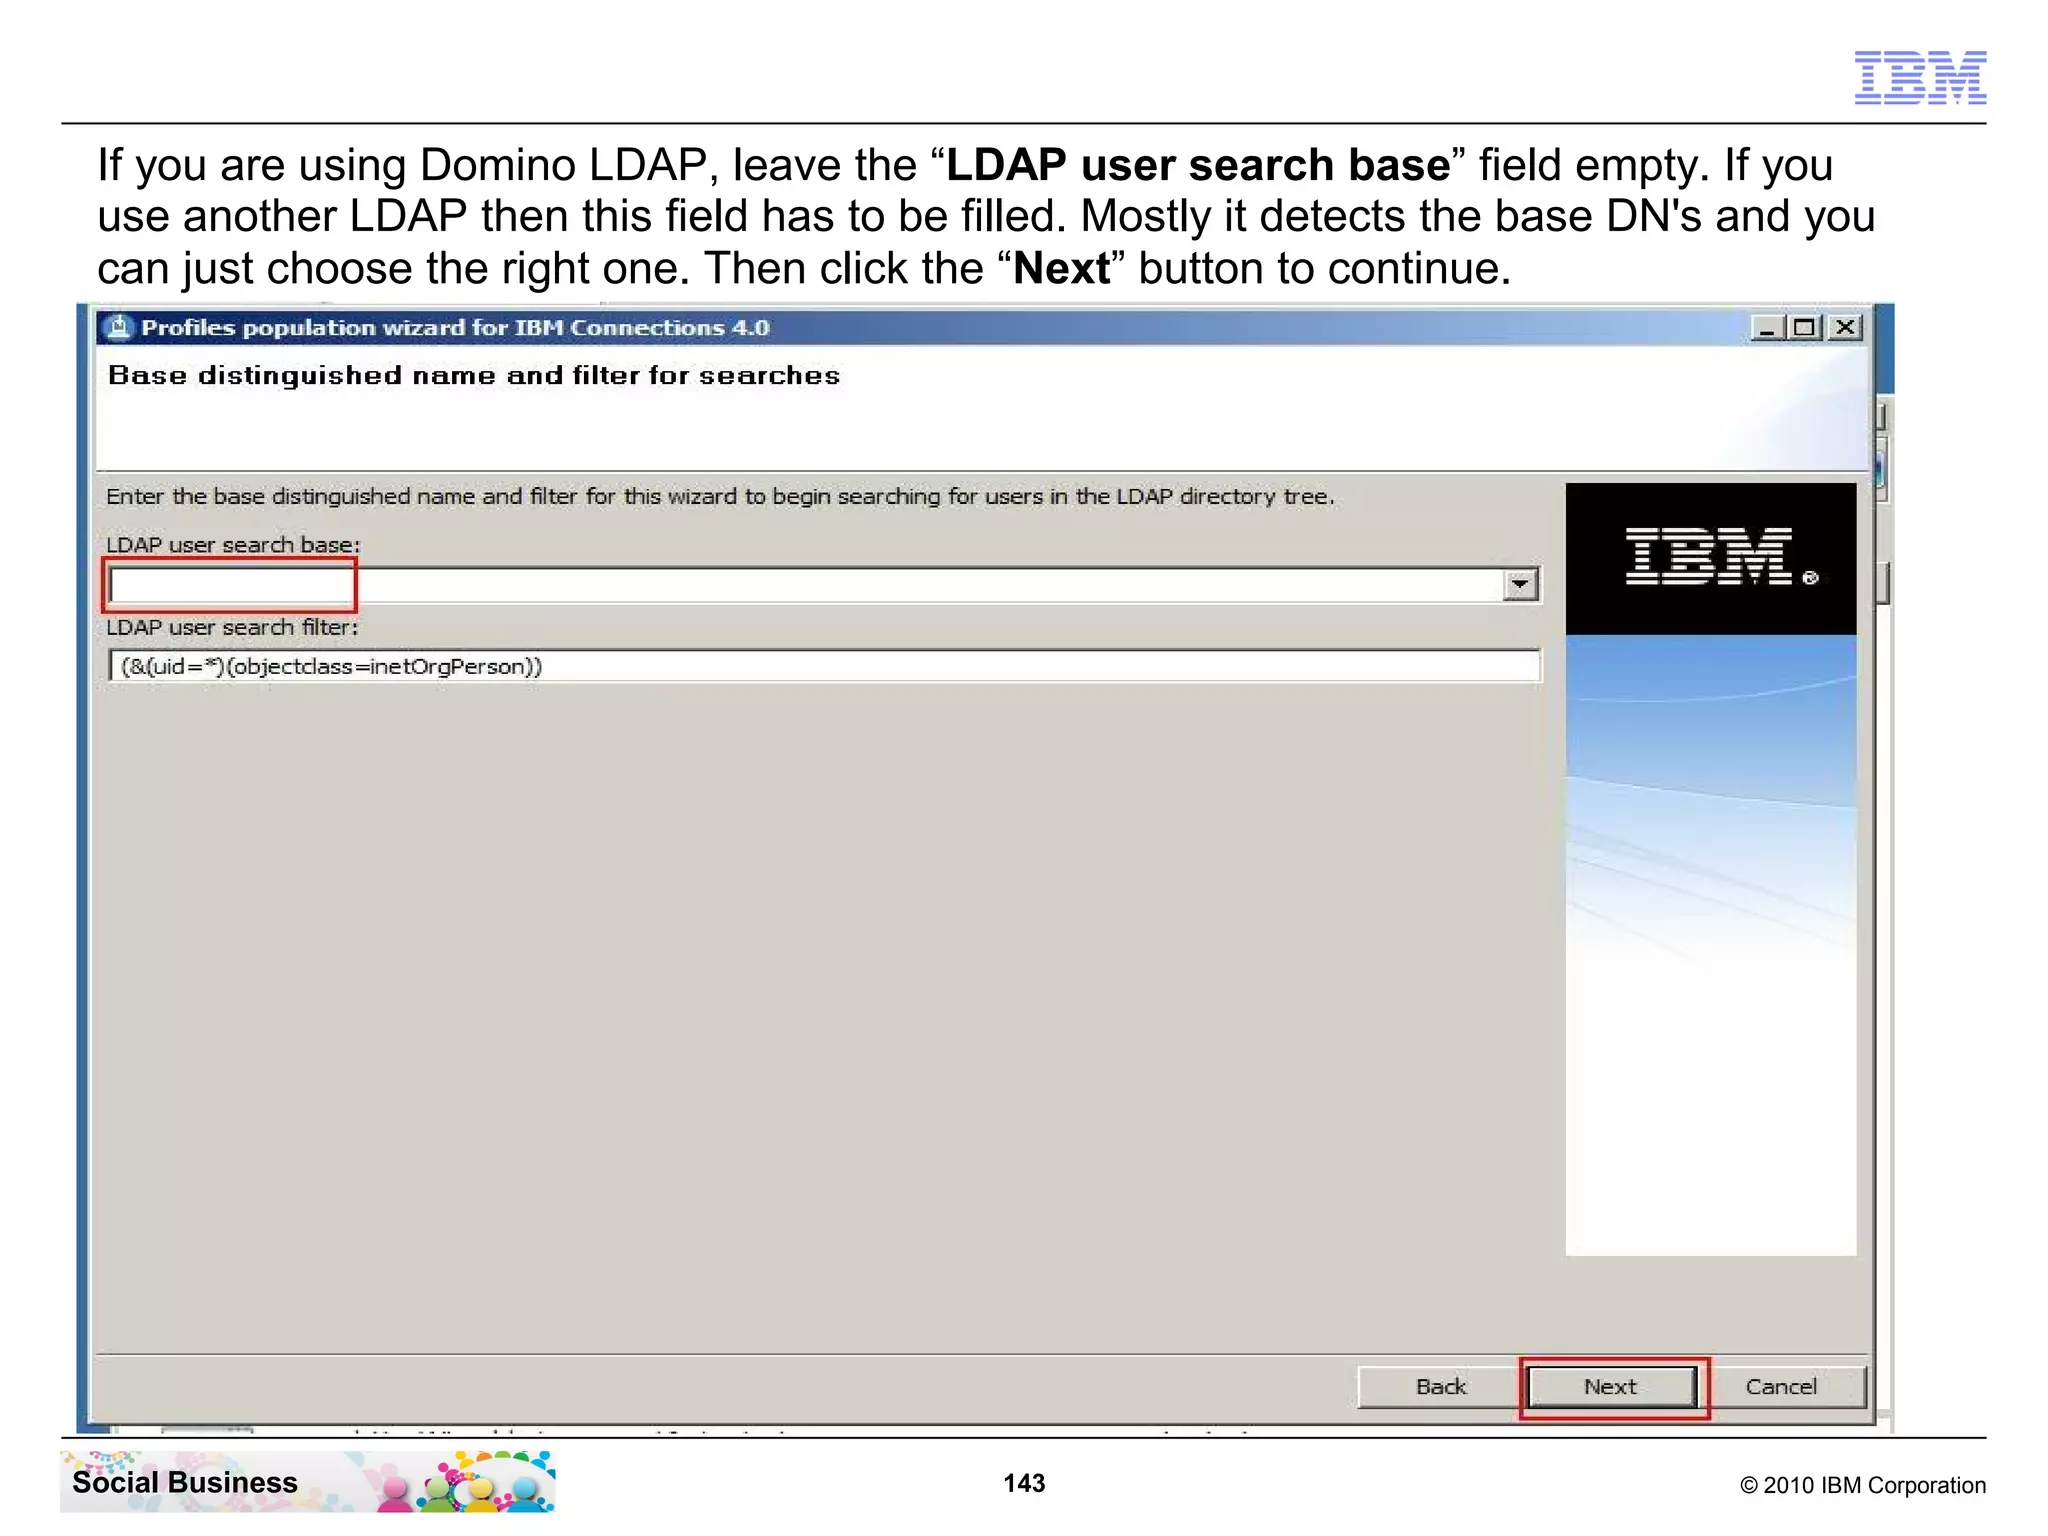Click the title 'Profiles population wizard for IBM Connections 4.0'
The height and width of the screenshot is (1536, 2048).
(455, 328)
